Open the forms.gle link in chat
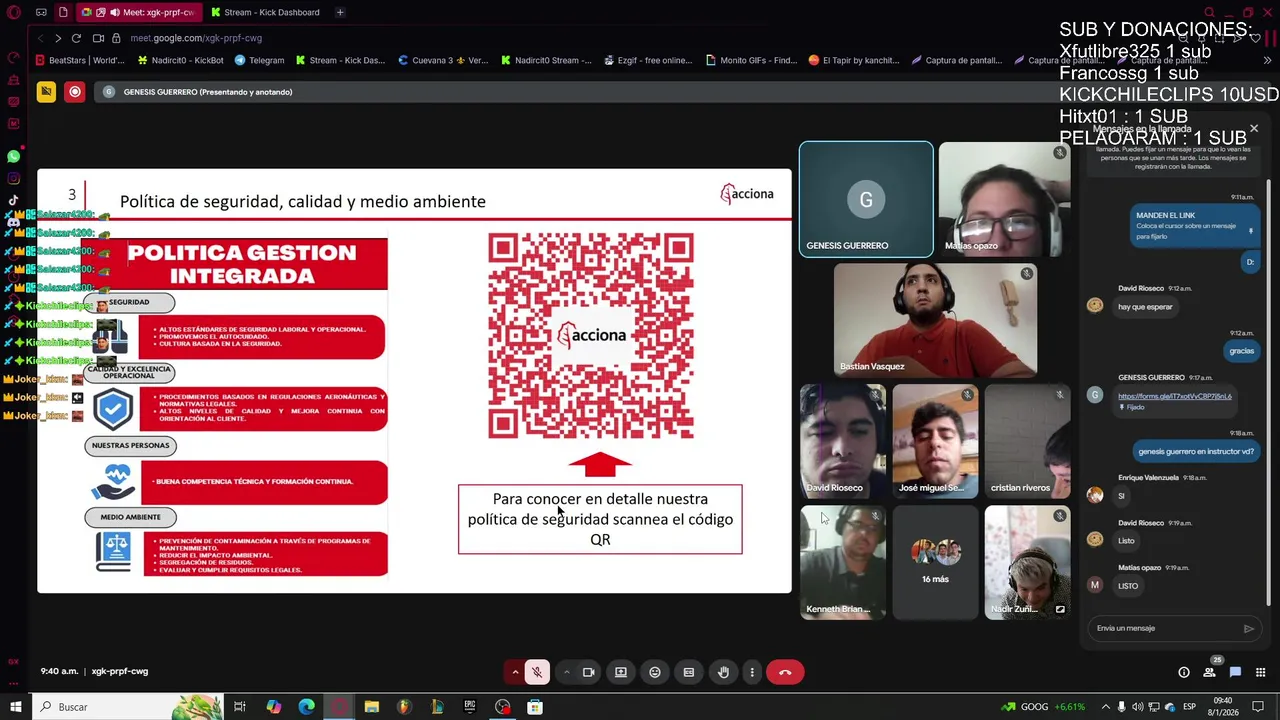This screenshot has height=720, width=1280. pos(1174,396)
